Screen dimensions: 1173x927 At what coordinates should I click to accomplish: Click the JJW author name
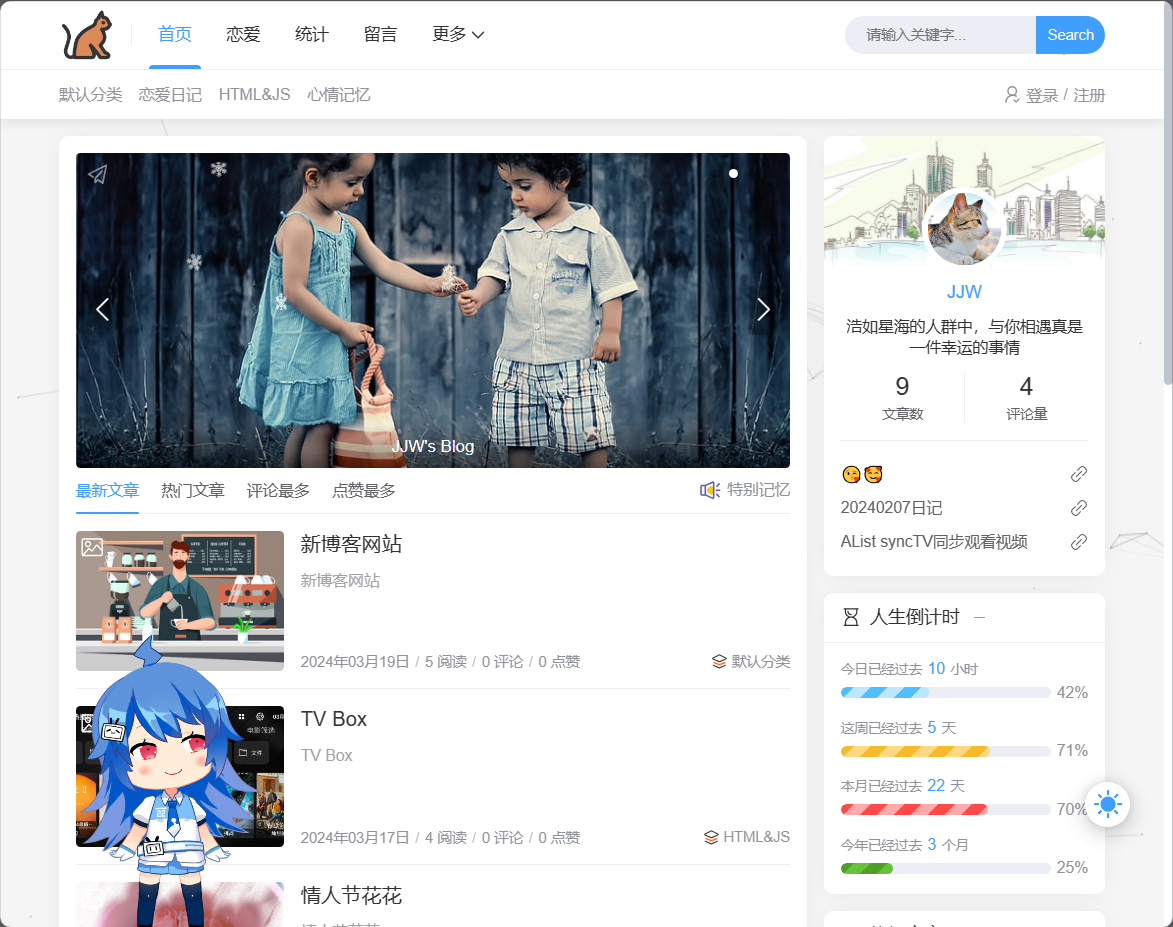click(964, 292)
